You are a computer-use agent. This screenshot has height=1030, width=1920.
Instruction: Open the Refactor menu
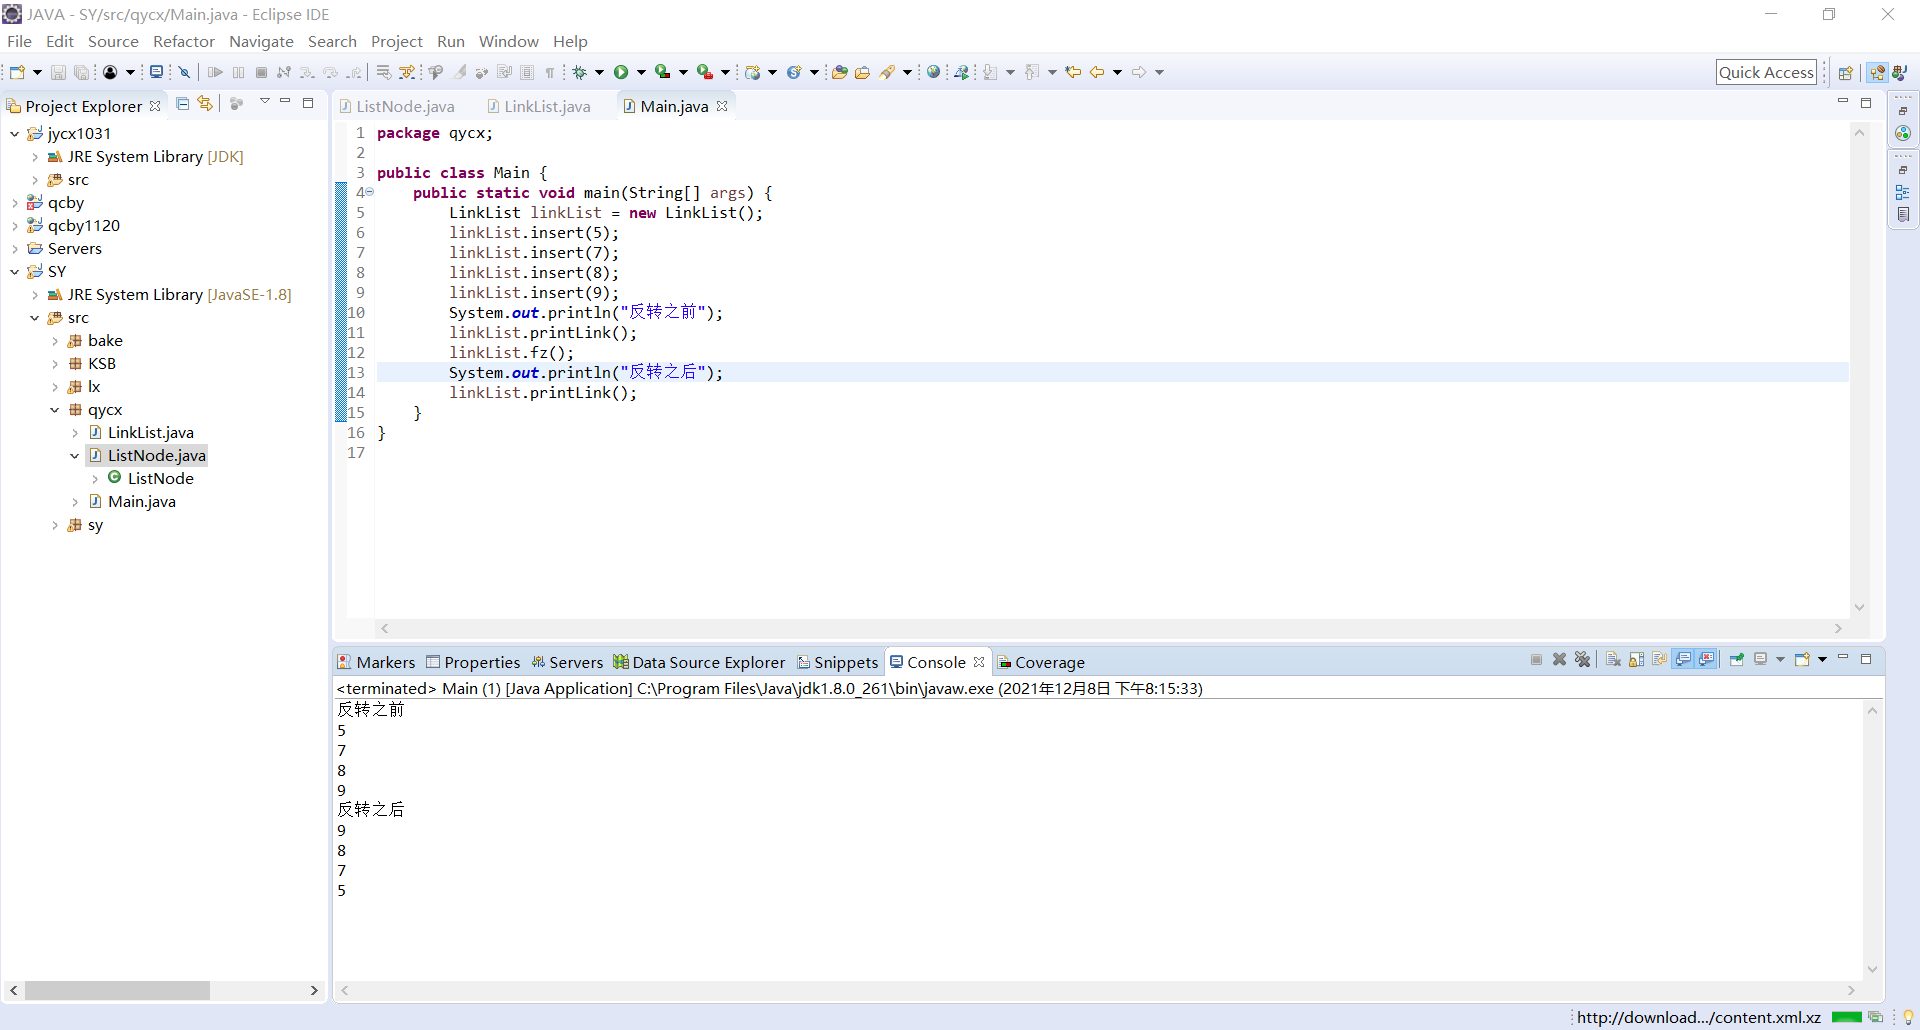[x=184, y=41]
